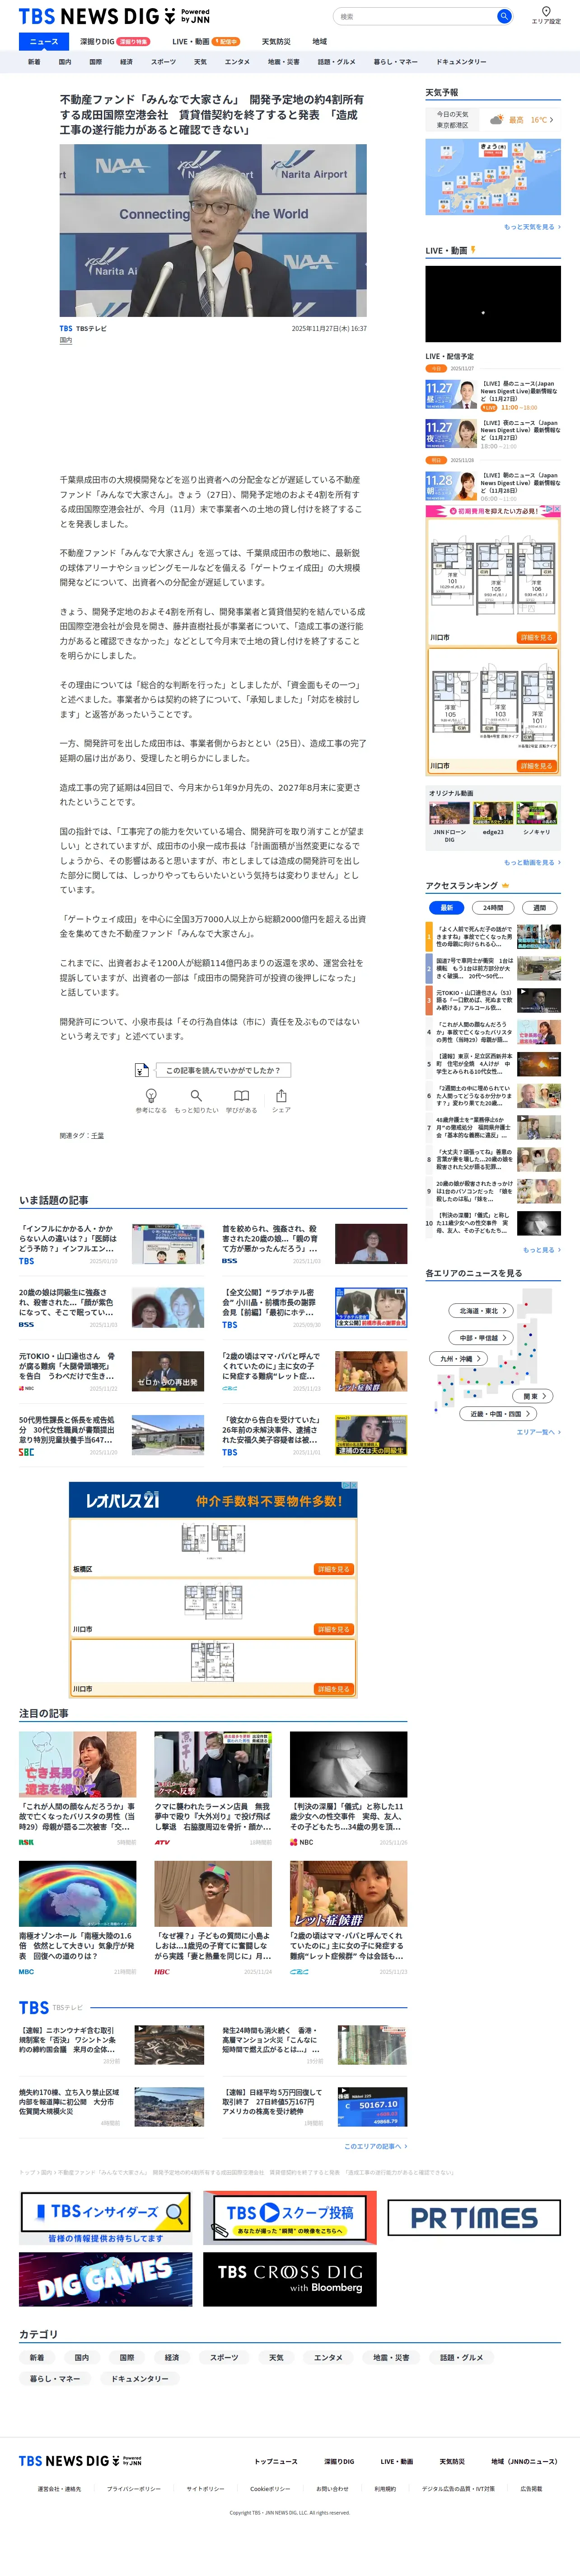Open the PR TIMES banner

coord(474,2218)
